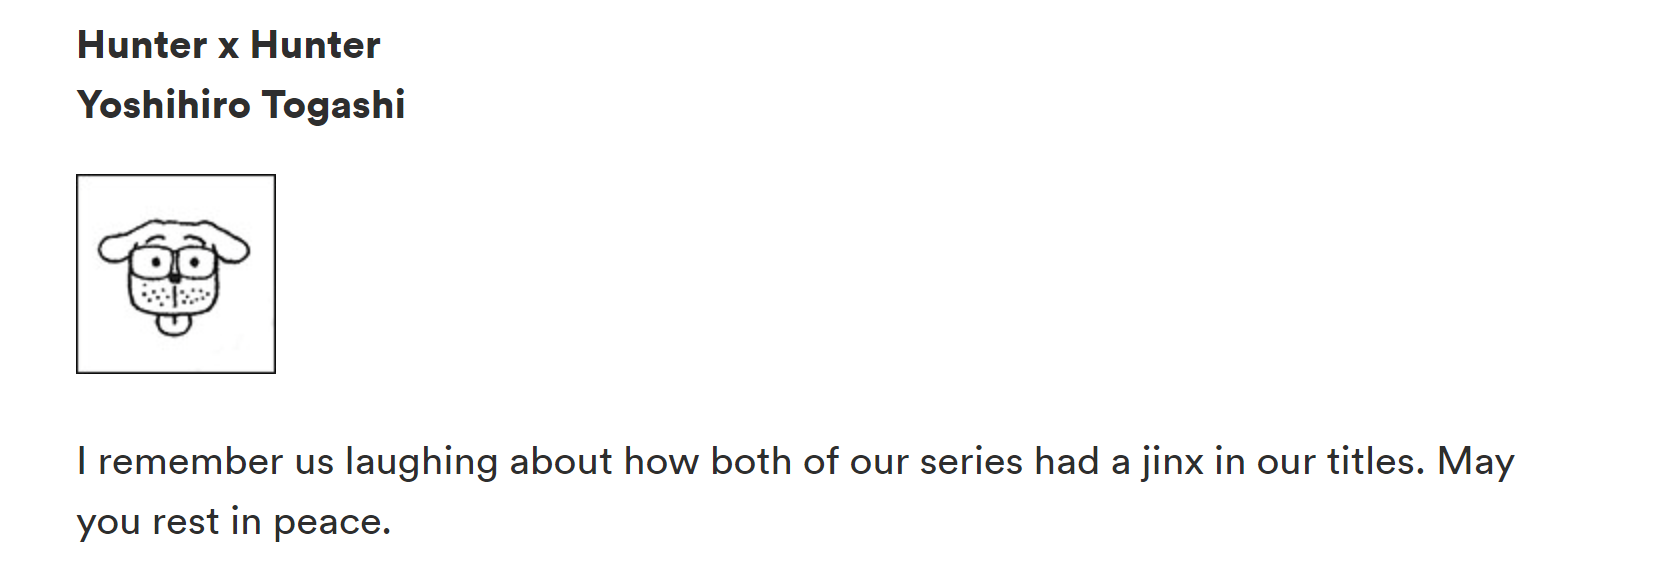Screen dimensions: 1665x585
Task: Click the word "remember" in the message
Action: (191, 462)
